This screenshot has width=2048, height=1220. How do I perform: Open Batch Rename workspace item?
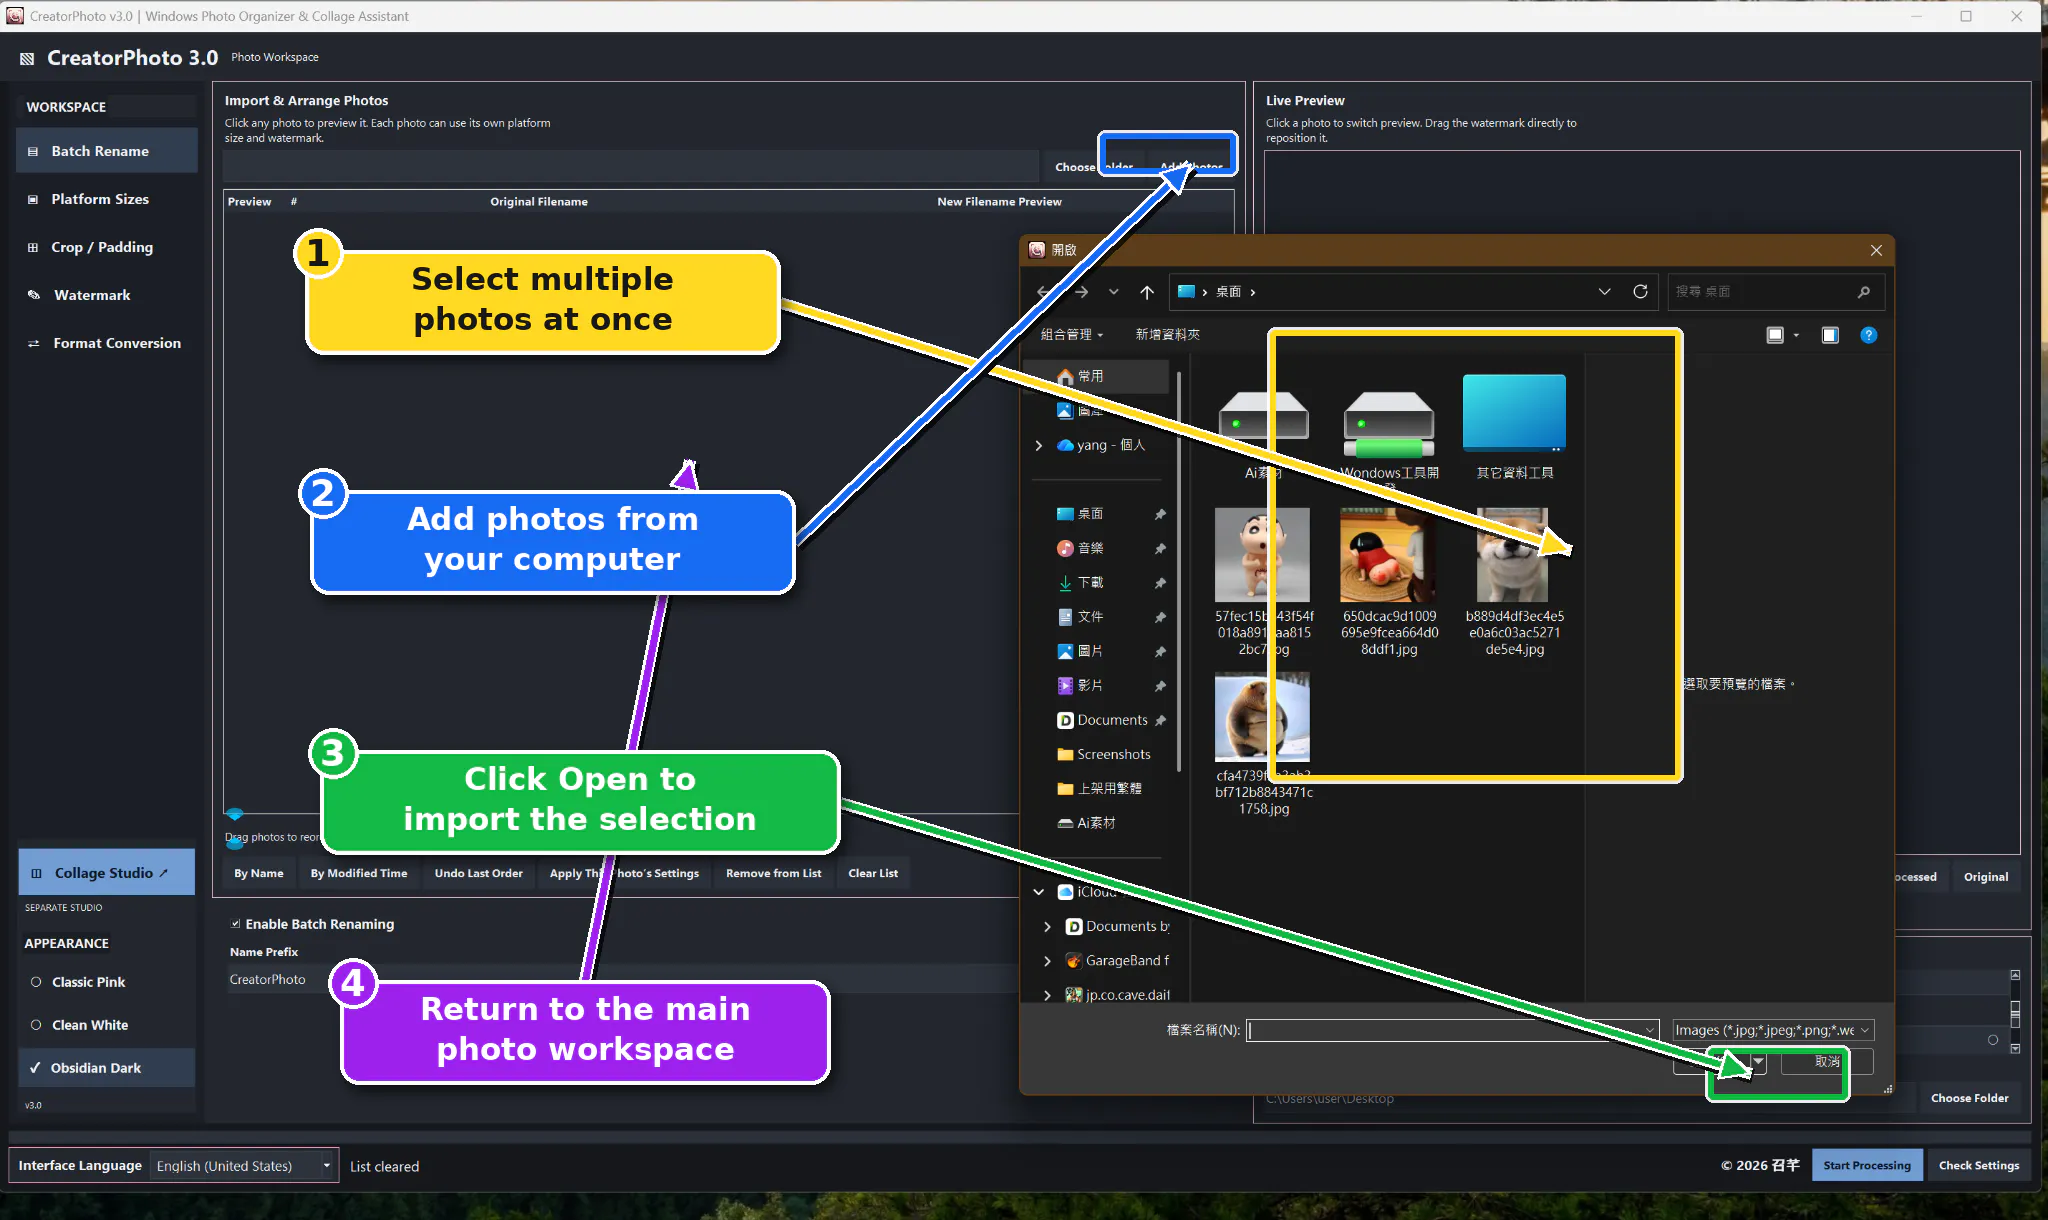(106, 151)
